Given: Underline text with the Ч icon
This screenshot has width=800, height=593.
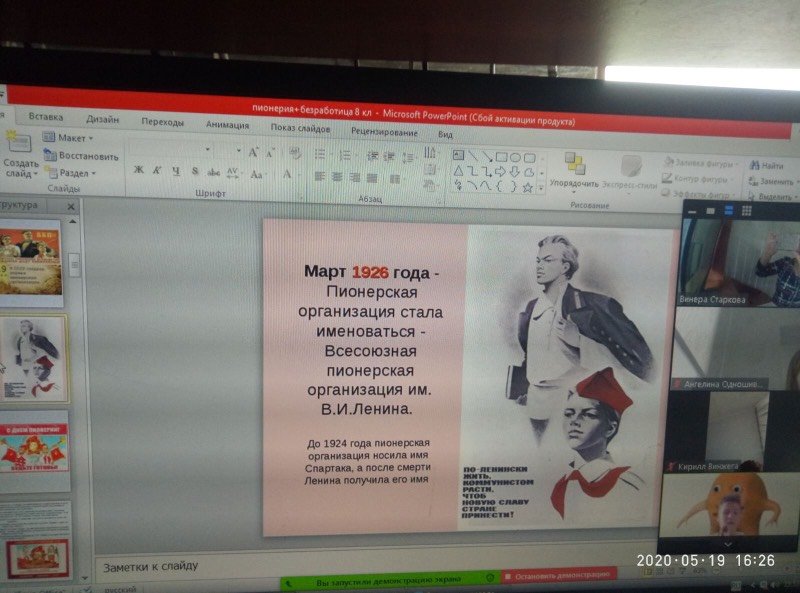Looking at the screenshot, I should [x=176, y=171].
